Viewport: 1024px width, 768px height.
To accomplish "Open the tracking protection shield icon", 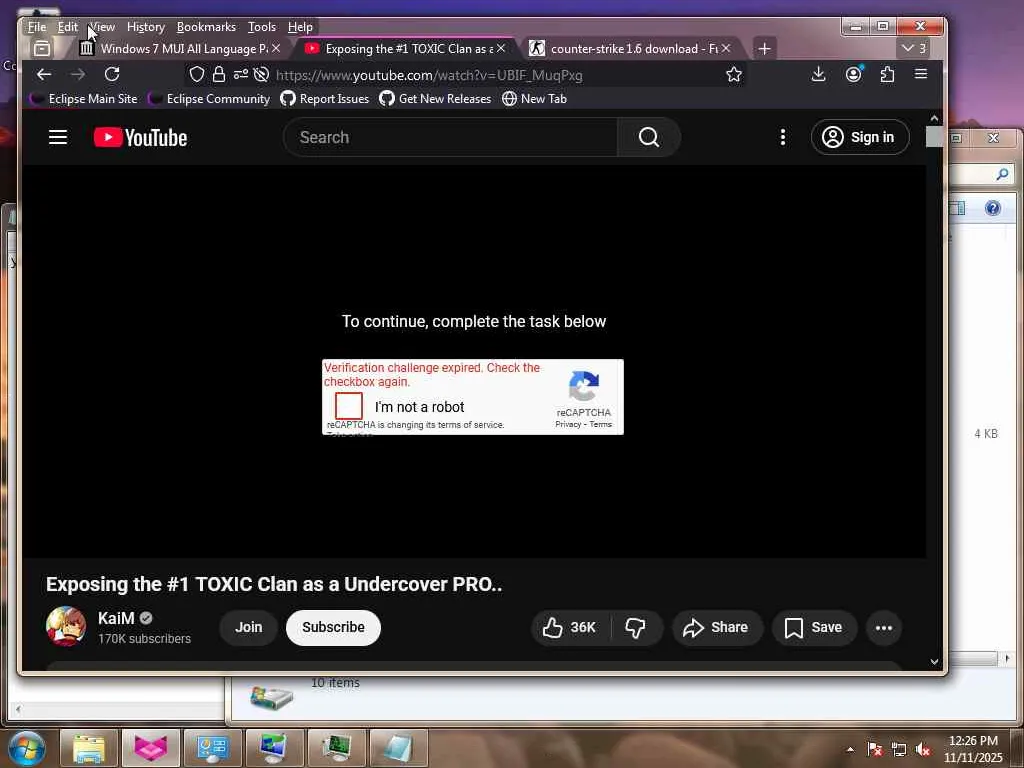I will pos(197,75).
